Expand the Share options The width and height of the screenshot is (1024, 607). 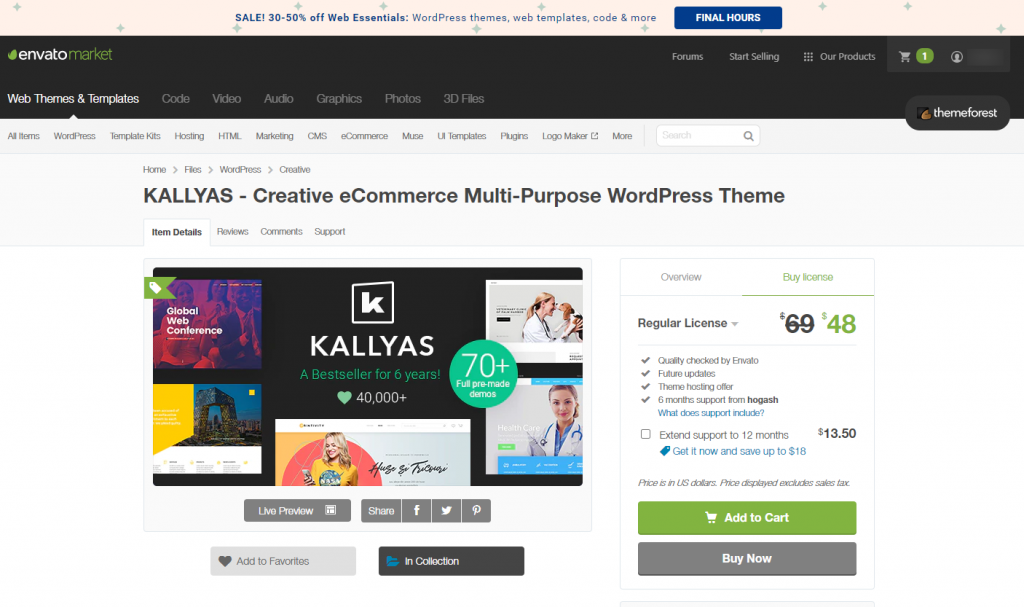(x=380, y=510)
